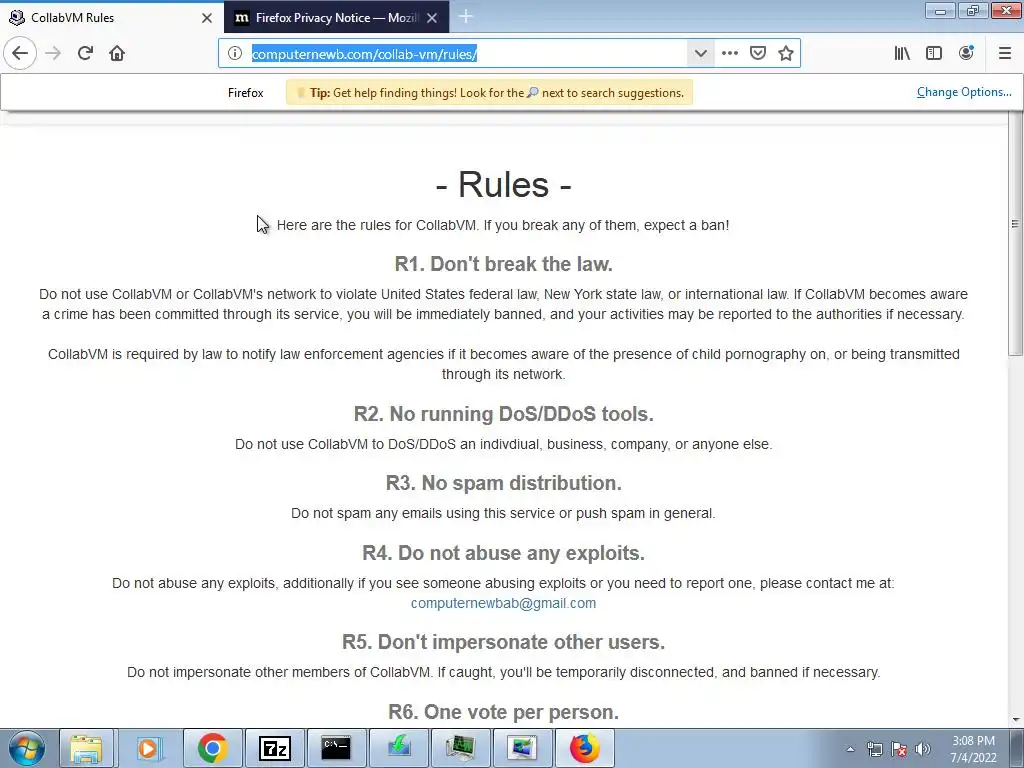The width and height of the screenshot is (1024, 768).
Task: Click the intro sentence about expecting a ban
Action: coord(503,225)
